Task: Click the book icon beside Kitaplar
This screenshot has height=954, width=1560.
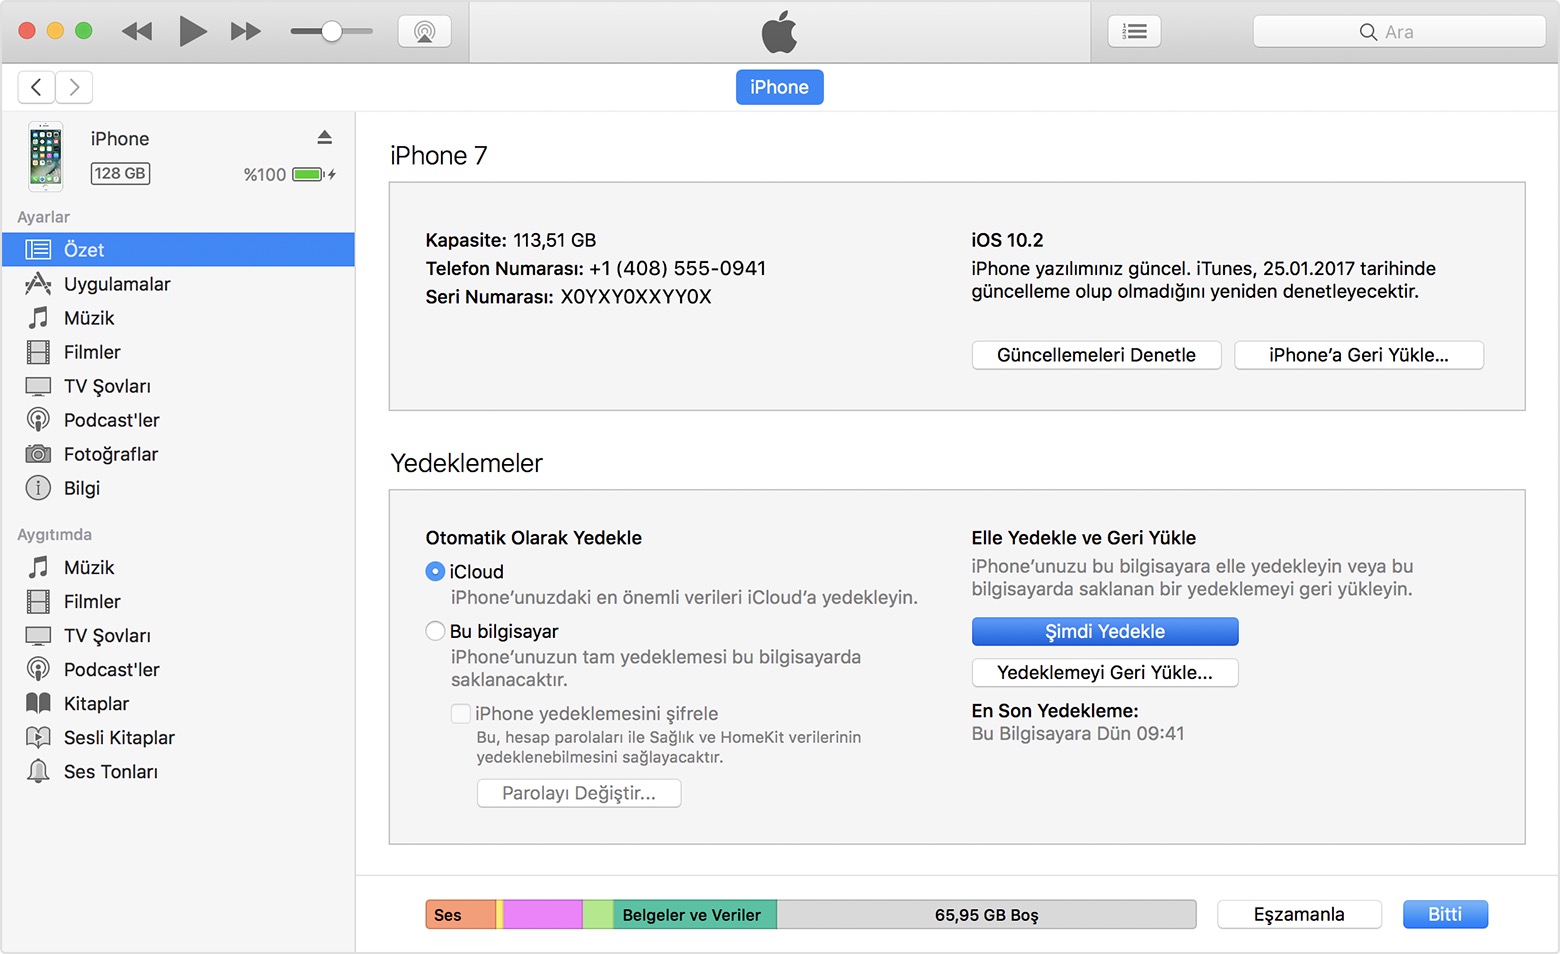Action: point(38,703)
